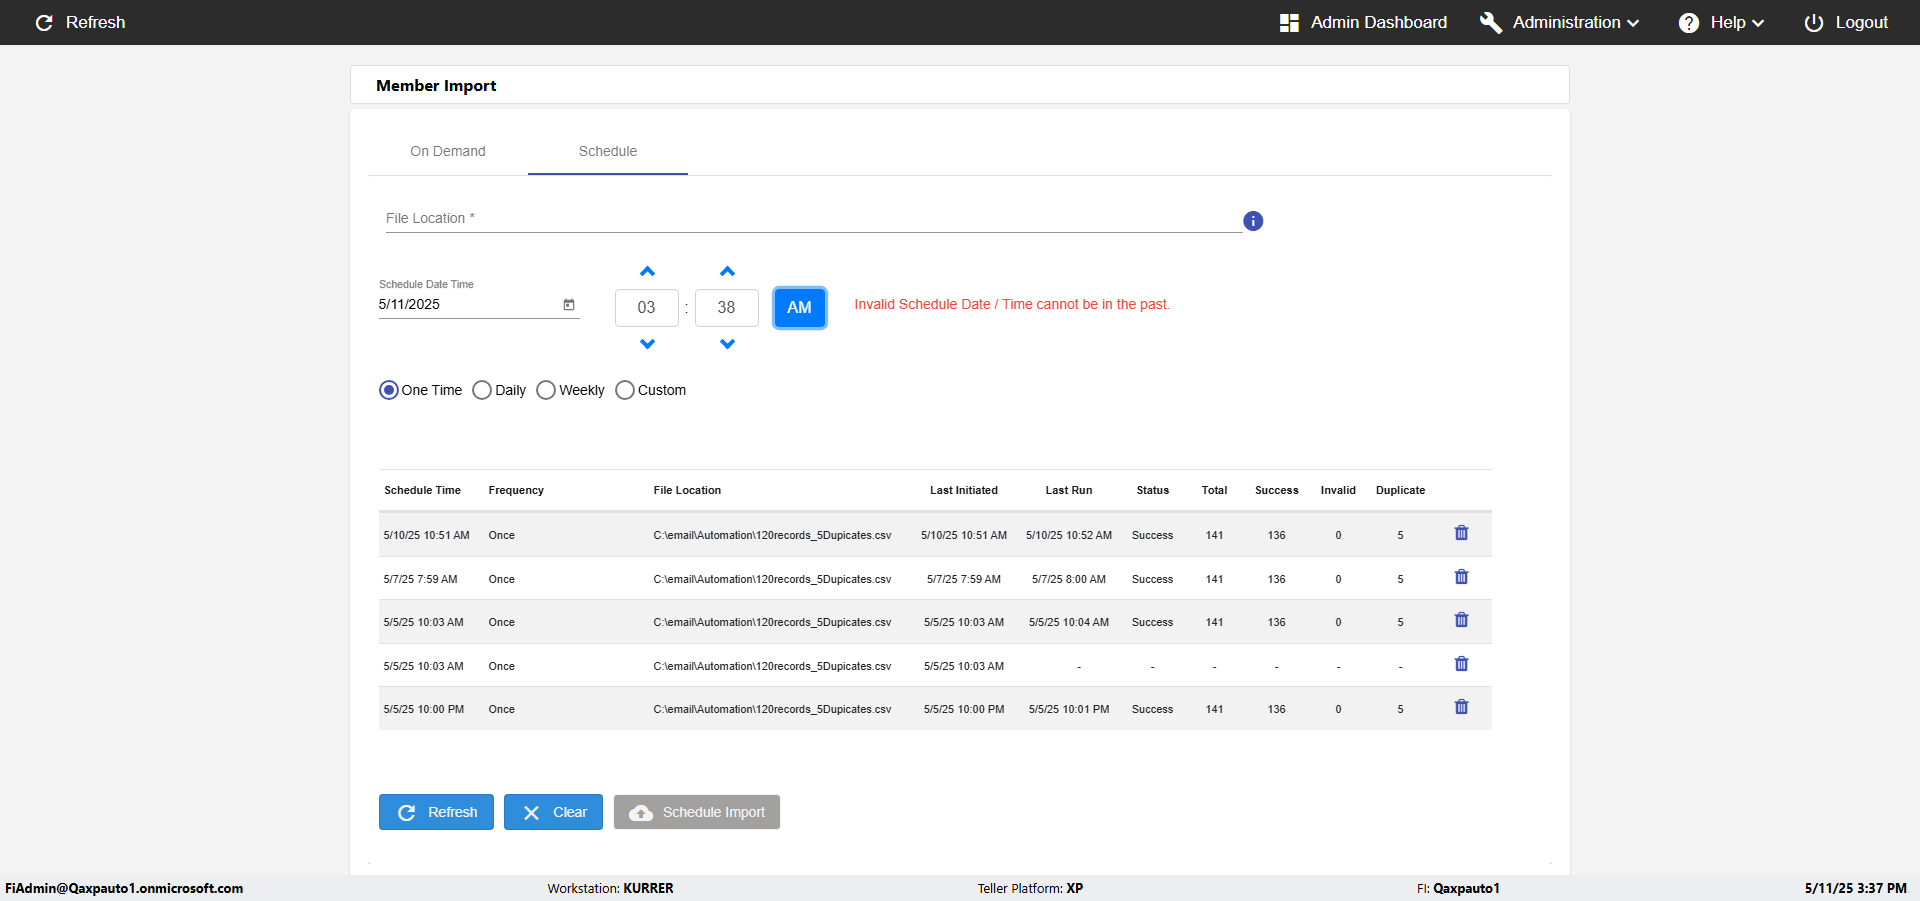The width and height of the screenshot is (1920, 901).
Task: Click the blue Clear button
Action: point(553,812)
